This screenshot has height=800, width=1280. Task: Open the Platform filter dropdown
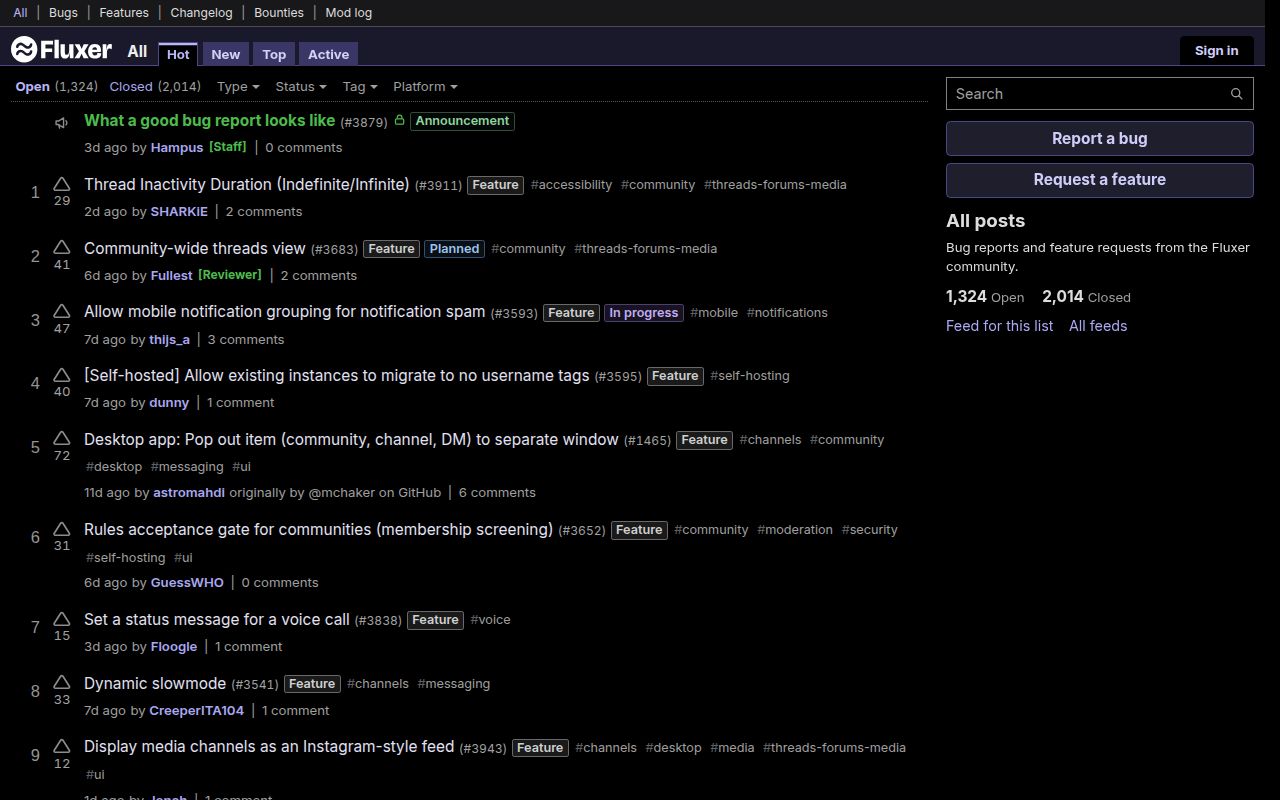point(425,87)
